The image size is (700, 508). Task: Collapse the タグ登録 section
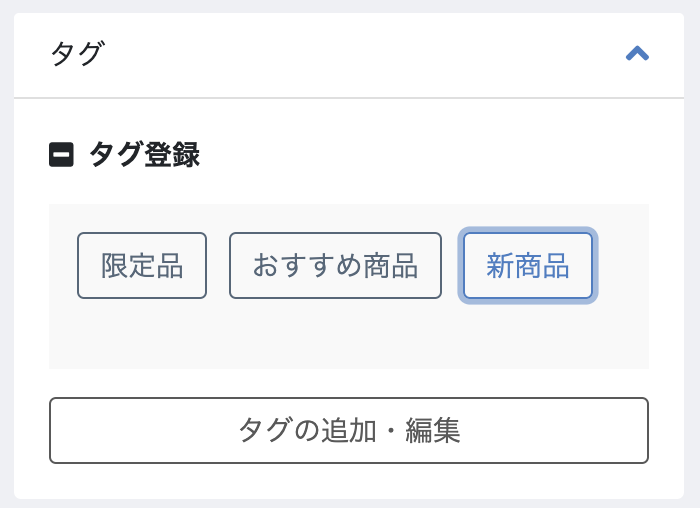point(61,155)
